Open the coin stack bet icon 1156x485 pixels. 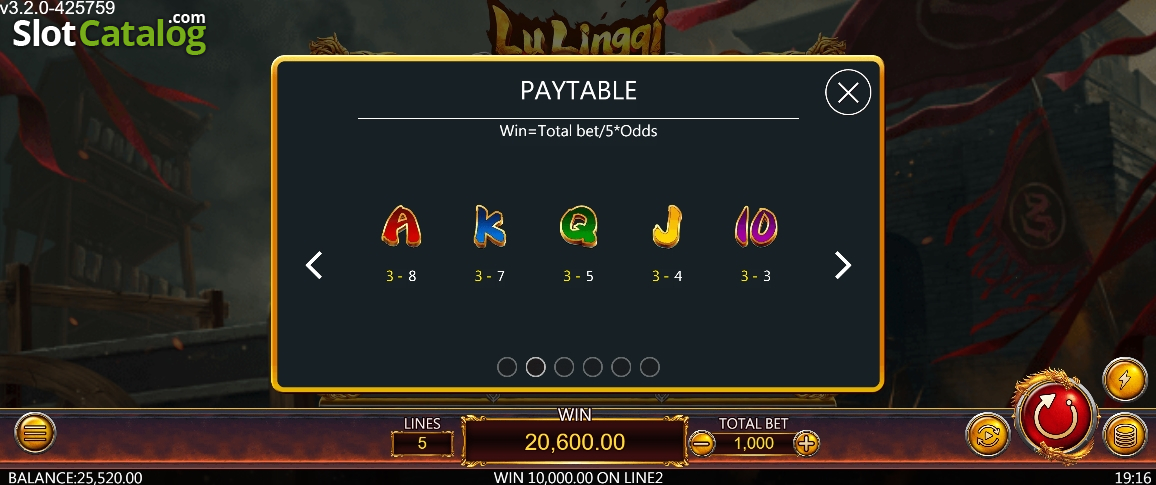(x=1125, y=435)
